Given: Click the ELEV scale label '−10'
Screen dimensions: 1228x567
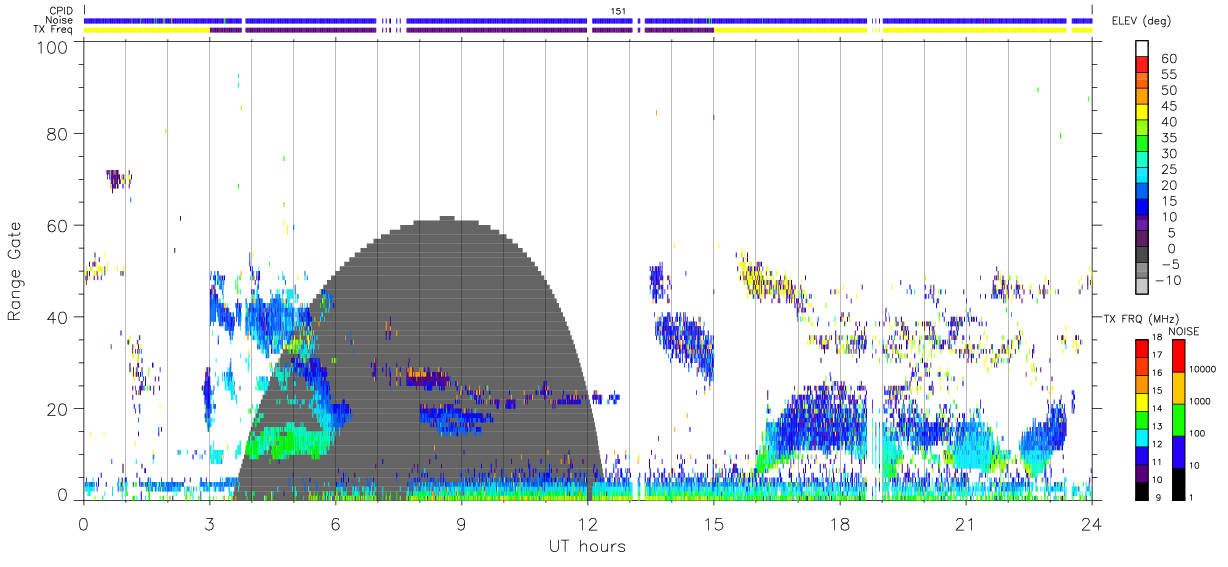Looking at the screenshot, I should pyautogui.click(x=1170, y=281).
